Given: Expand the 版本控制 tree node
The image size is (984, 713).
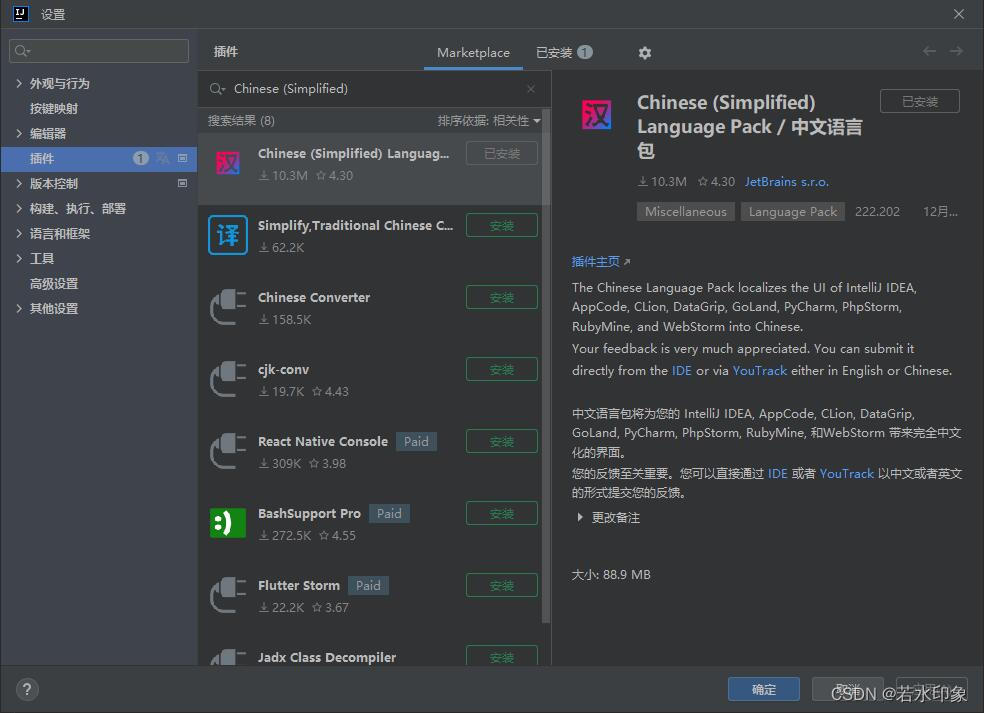Looking at the screenshot, I should pyautogui.click(x=19, y=183).
